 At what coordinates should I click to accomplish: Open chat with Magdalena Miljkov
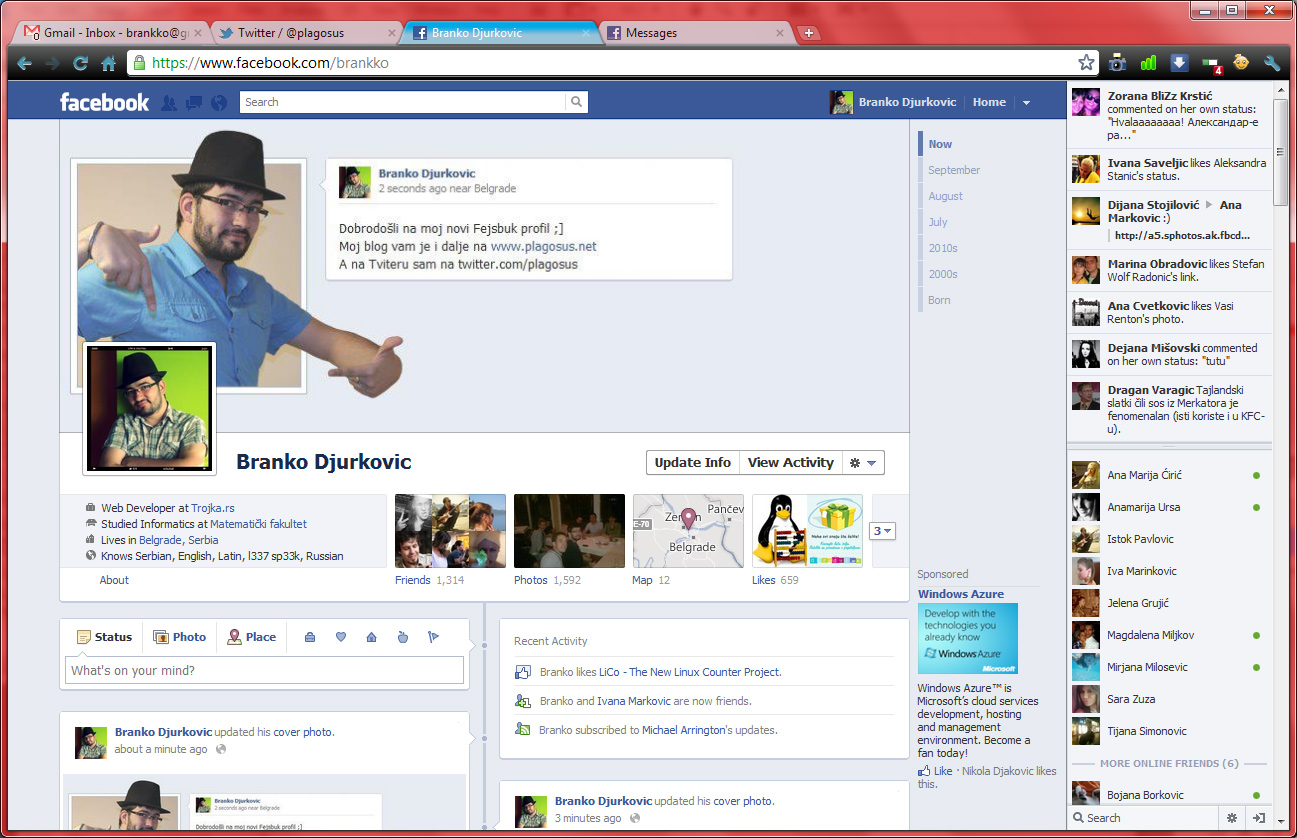point(1167,635)
